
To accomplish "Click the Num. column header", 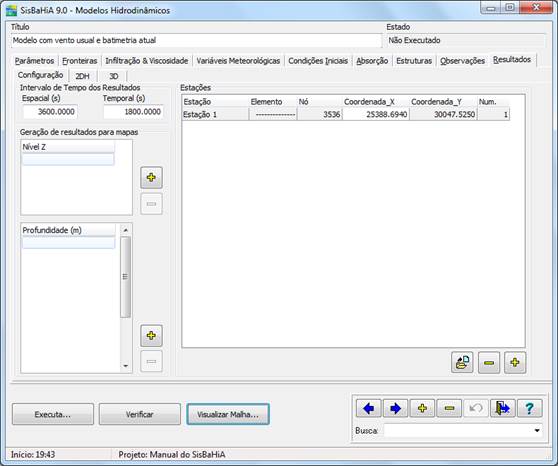I will tap(493, 102).
